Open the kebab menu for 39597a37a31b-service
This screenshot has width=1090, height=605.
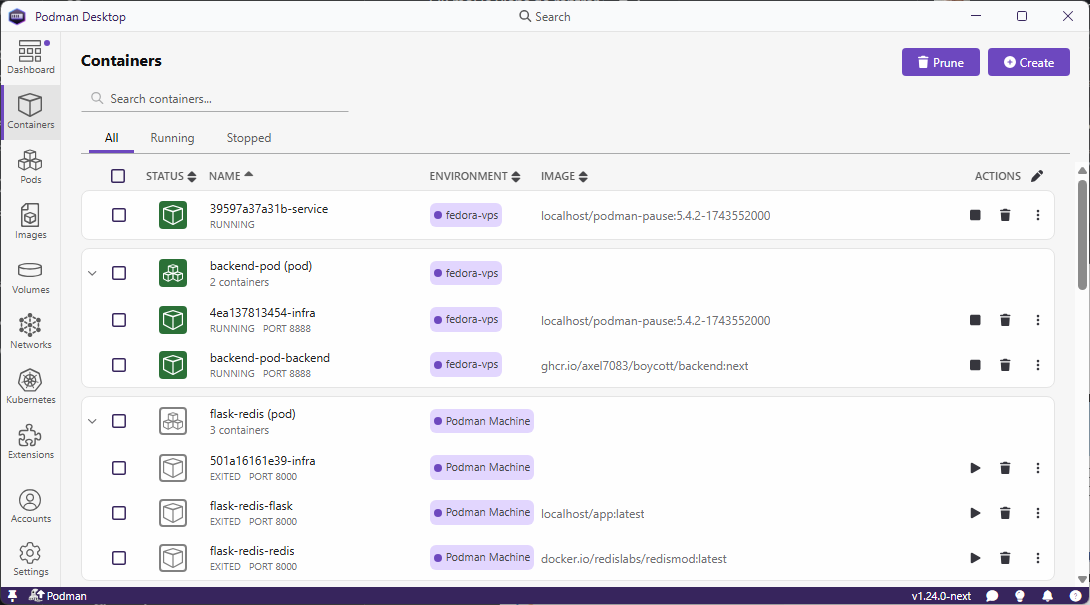tap(1038, 215)
